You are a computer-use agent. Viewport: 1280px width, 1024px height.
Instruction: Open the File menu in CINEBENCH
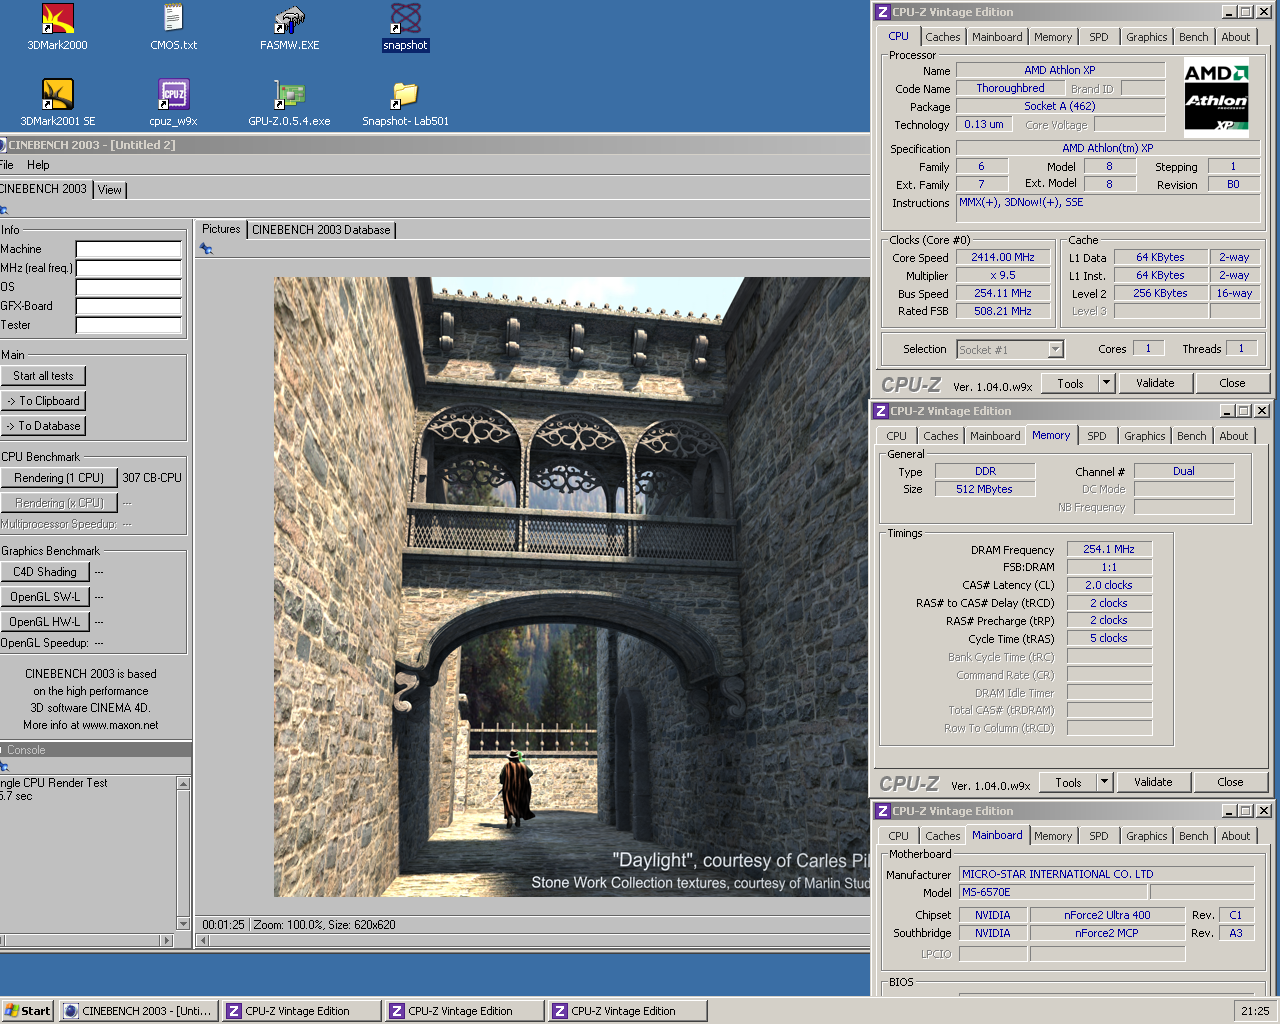(6, 165)
